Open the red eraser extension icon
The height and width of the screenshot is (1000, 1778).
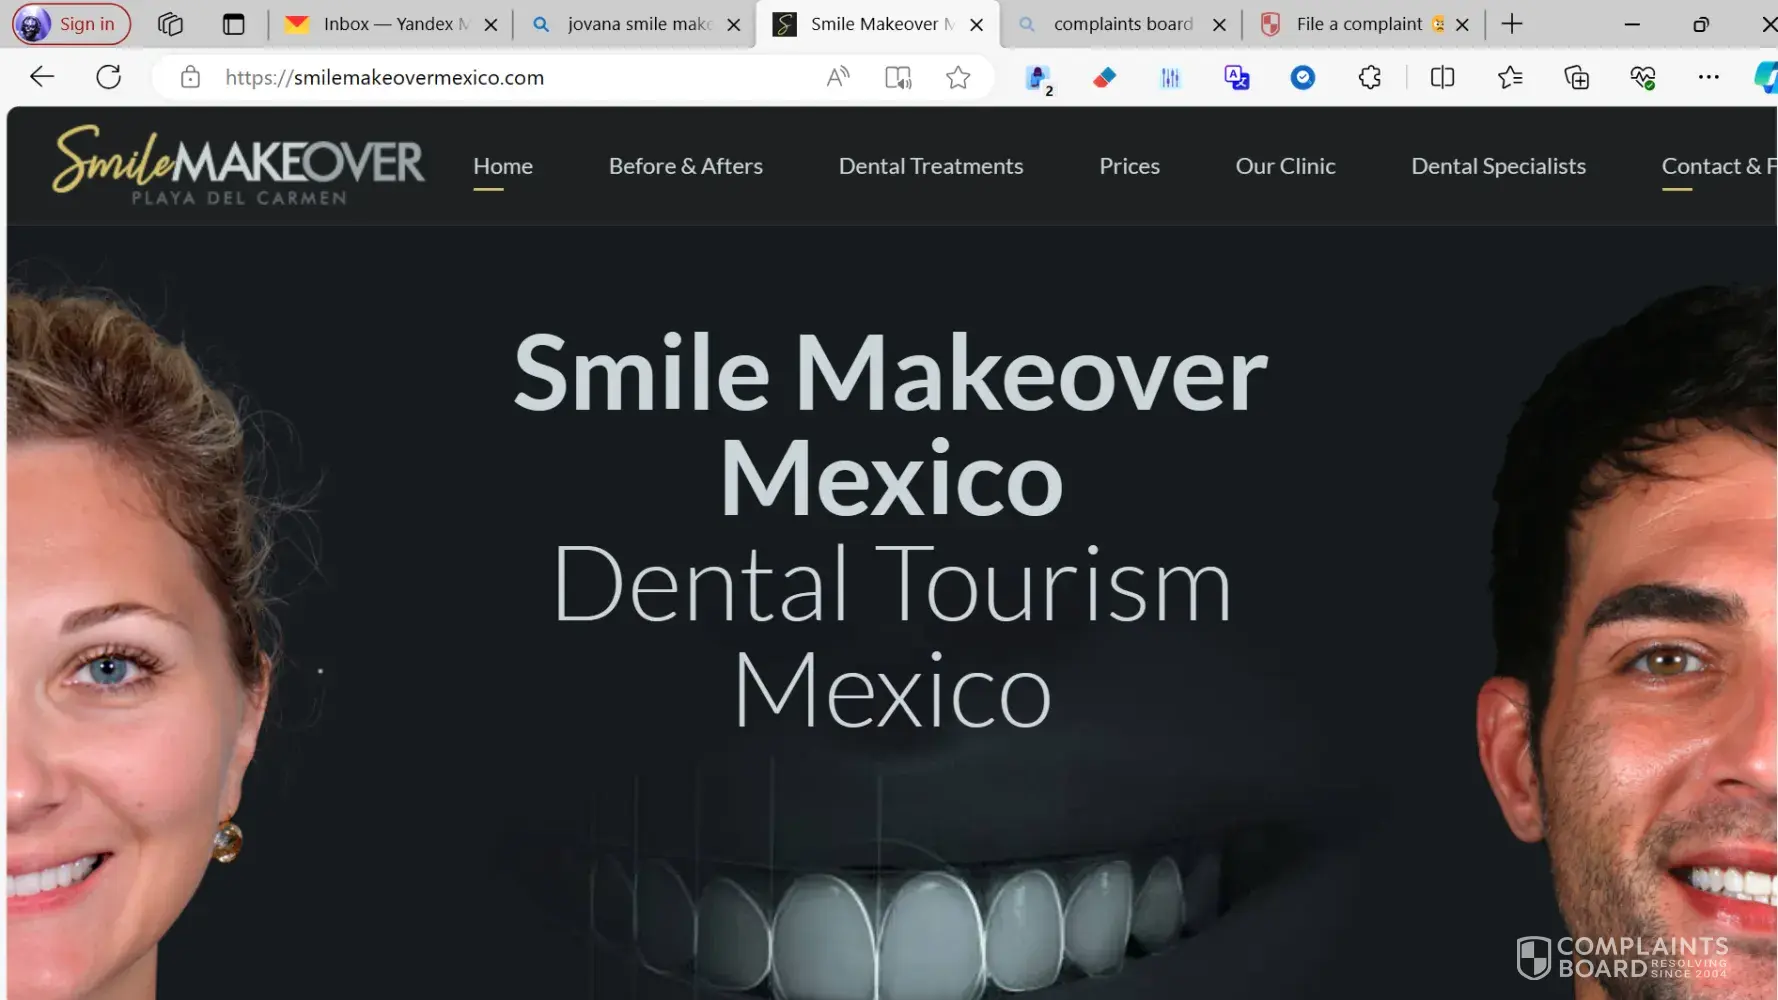(x=1104, y=77)
